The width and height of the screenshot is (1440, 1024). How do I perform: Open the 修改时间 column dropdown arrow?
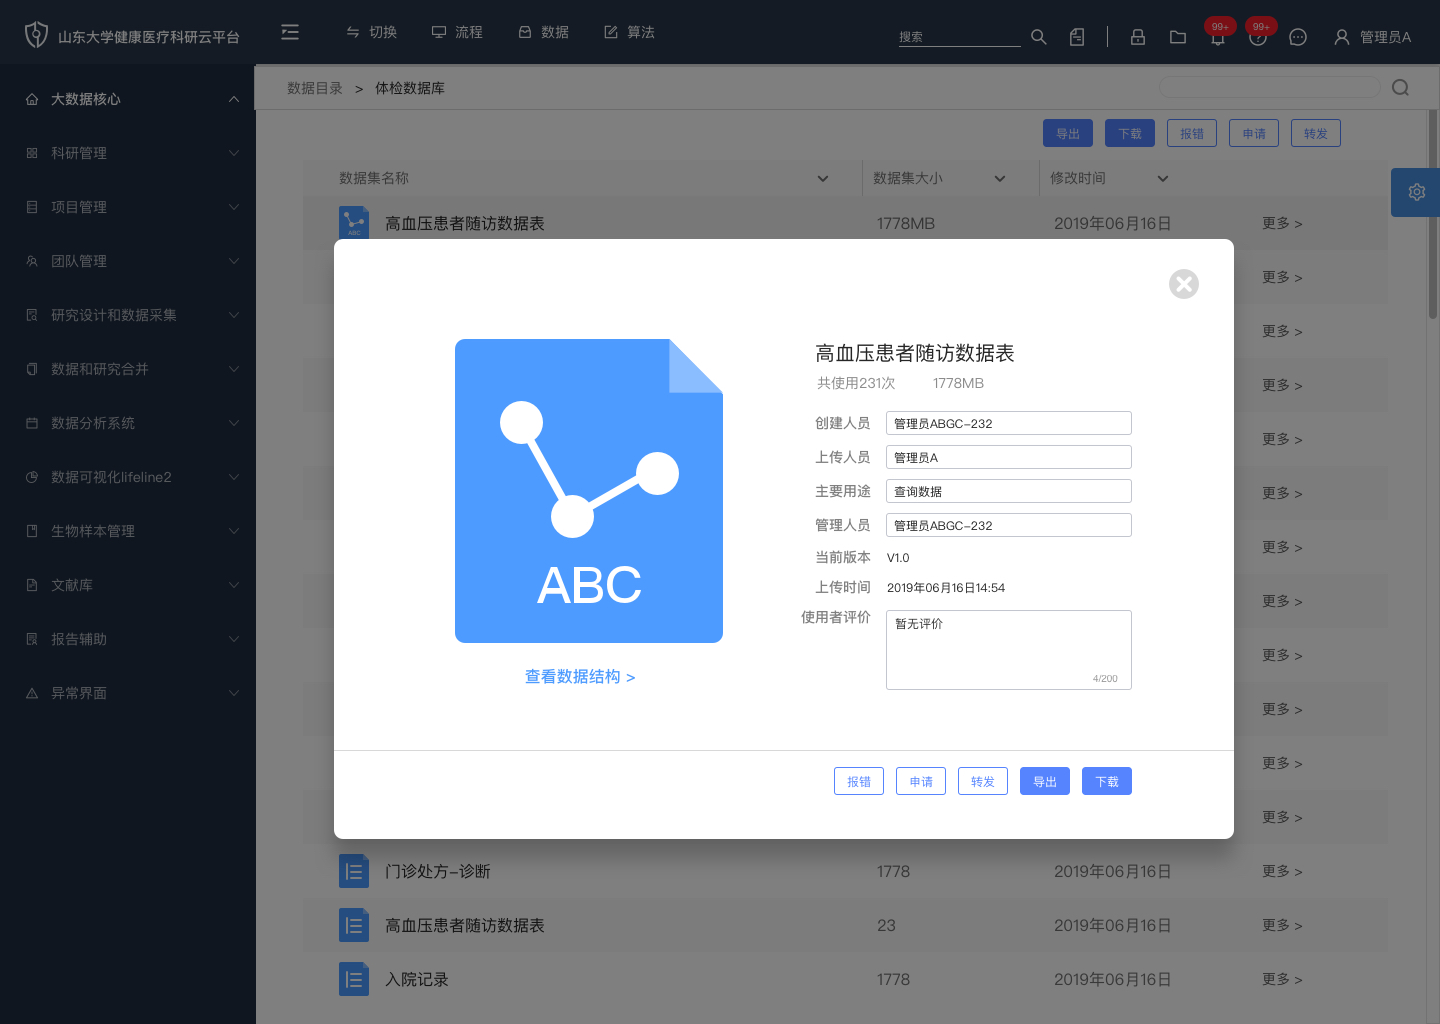pyautogui.click(x=1163, y=179)
